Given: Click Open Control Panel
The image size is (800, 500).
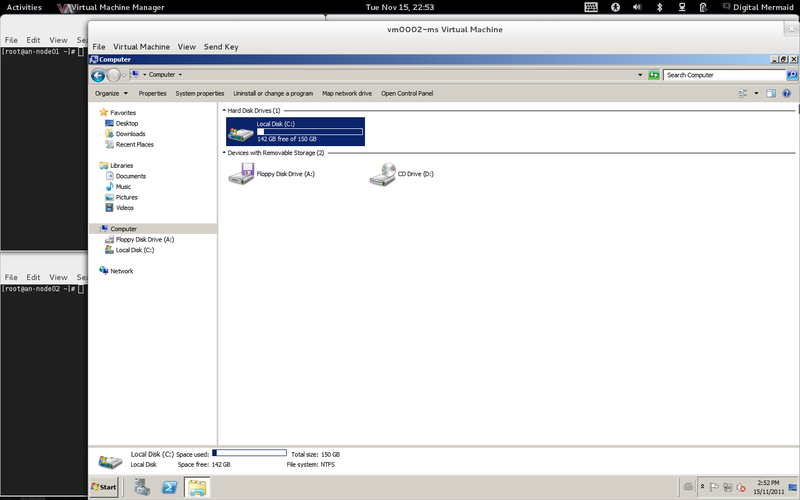Looking at the screenshot, I should click(407, 93).
